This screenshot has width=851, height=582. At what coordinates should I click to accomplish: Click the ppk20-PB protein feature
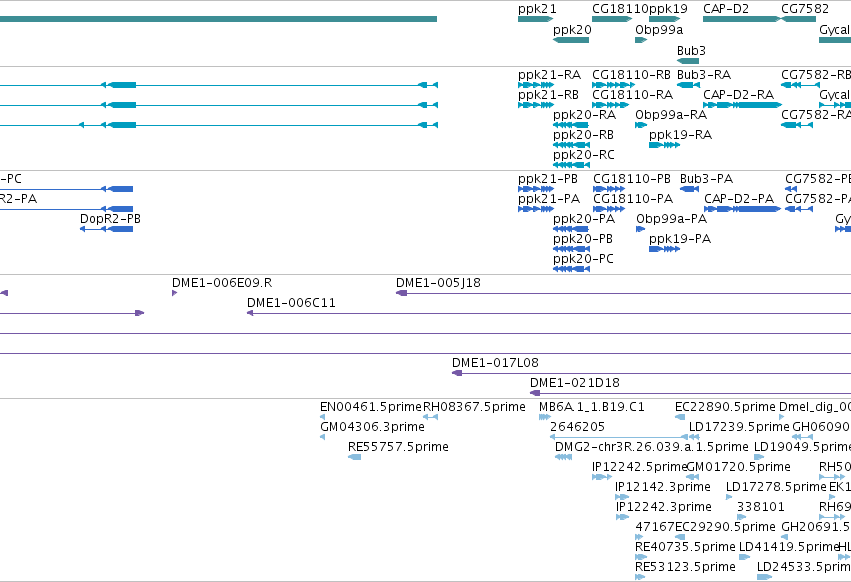571,249
